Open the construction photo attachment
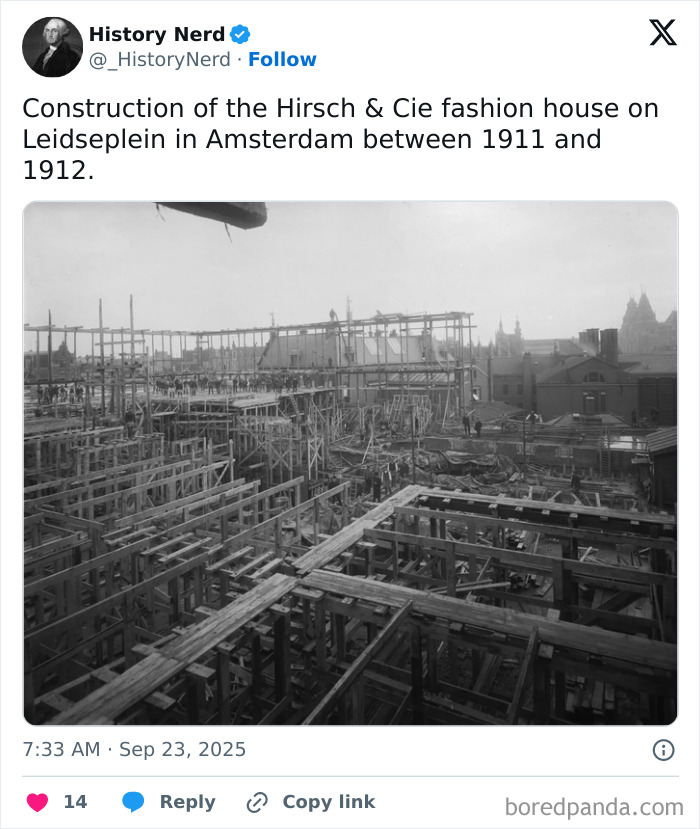This screenshot has width=700, height=829. coord(350,460)
